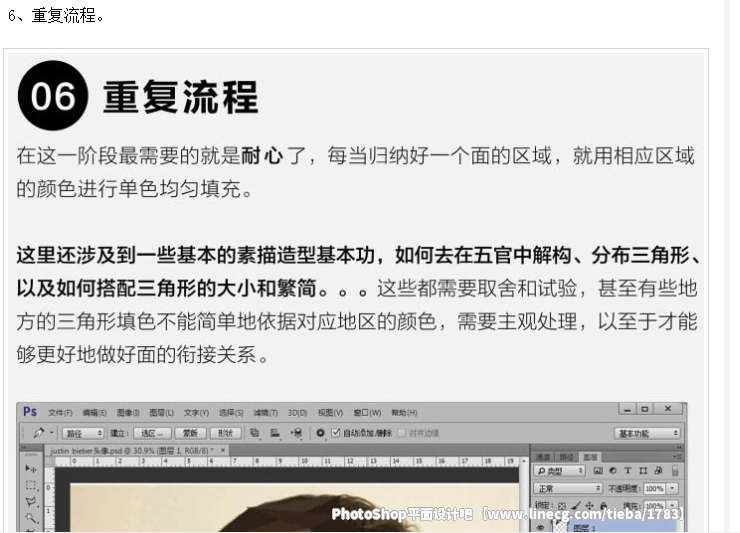Open the Pen tool preset picker icon

(38, 432)
